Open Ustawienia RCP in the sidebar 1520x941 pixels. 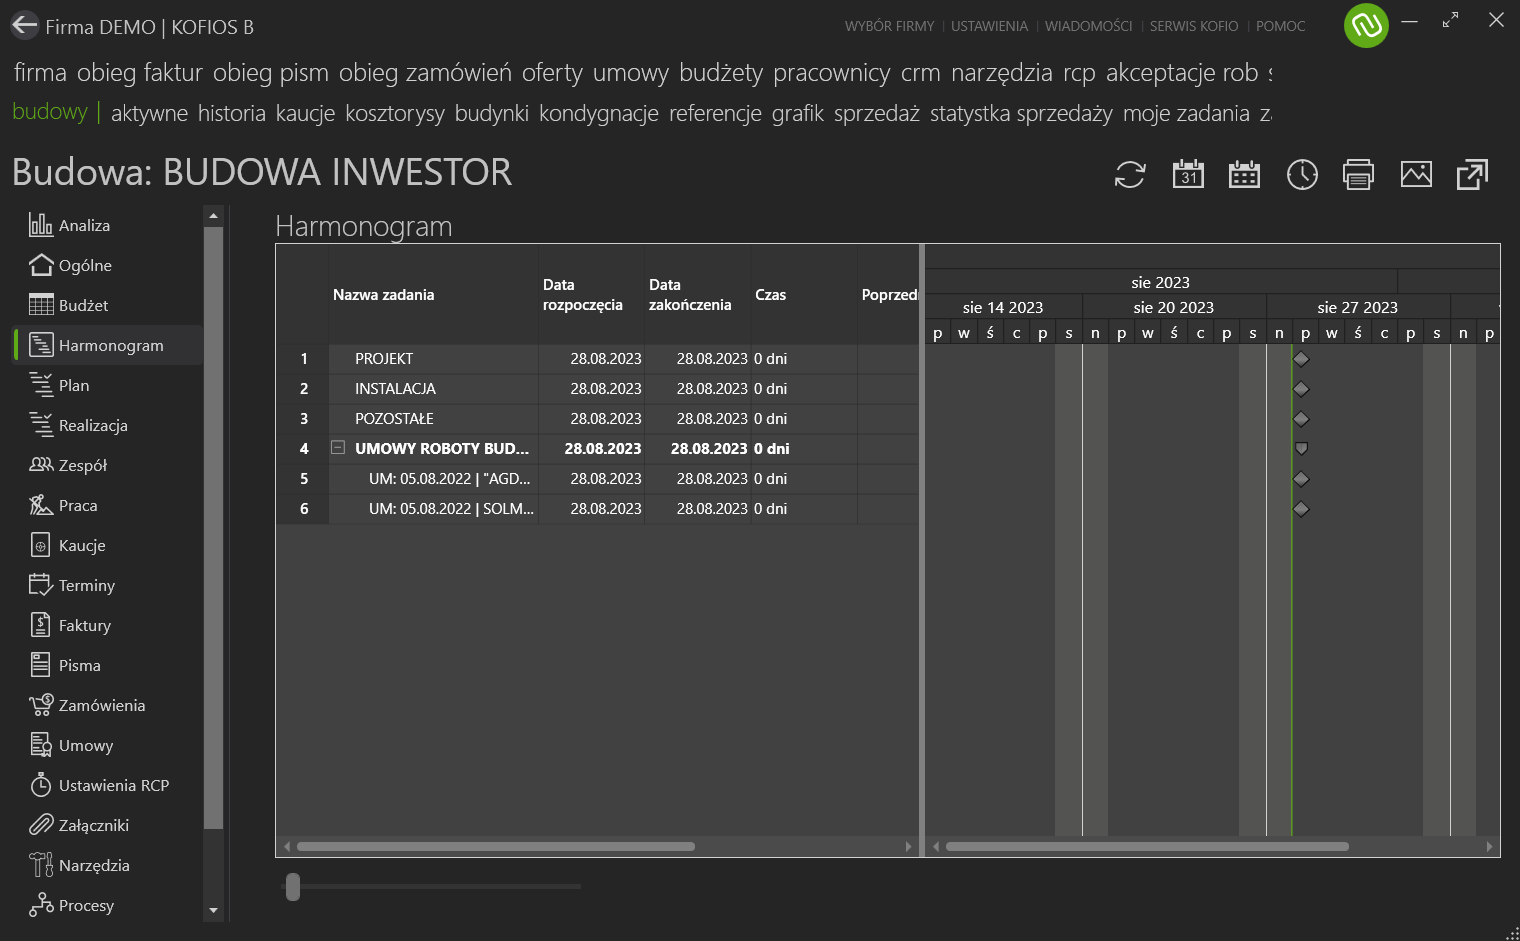tap(107, 785)
